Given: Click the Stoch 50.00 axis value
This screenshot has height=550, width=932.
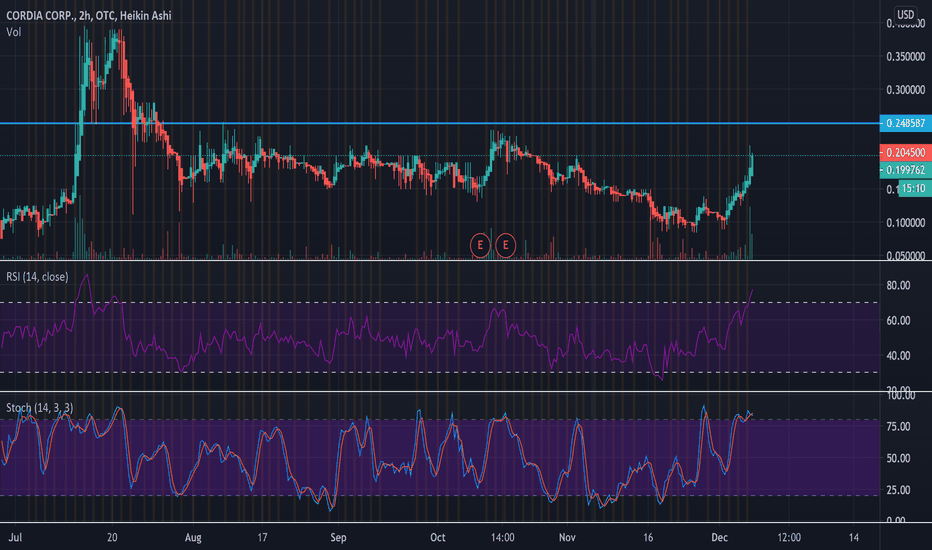Looking at the screenshot, I should [898, 458].
